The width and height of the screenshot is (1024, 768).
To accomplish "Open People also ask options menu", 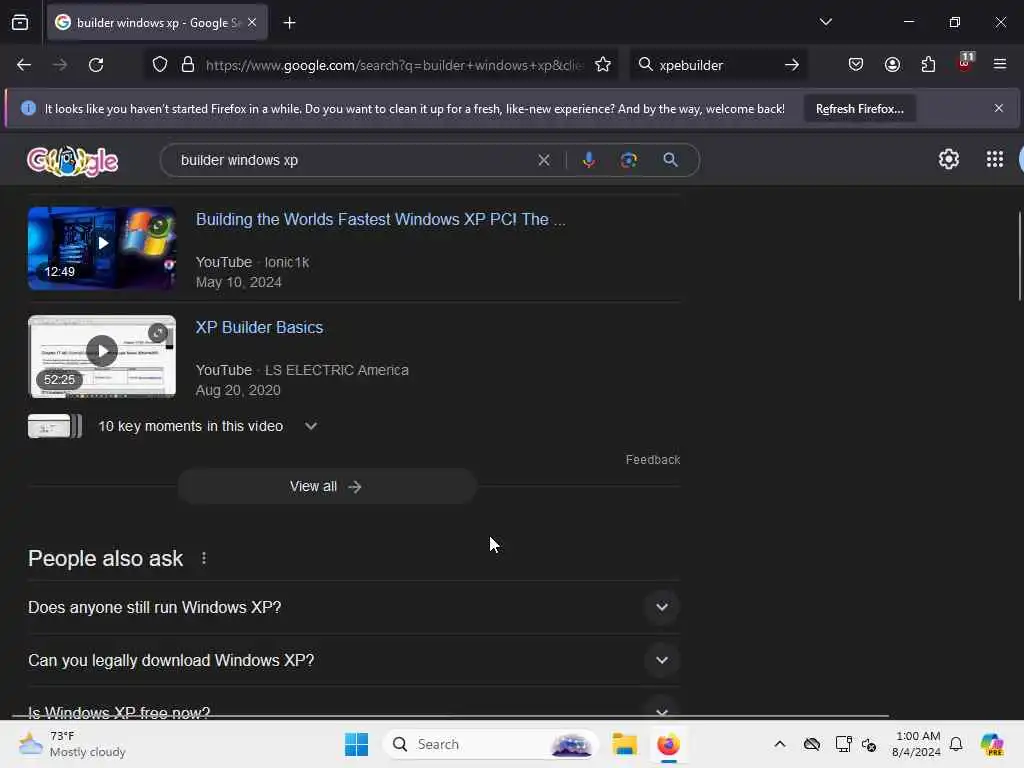I will [204, 558].
